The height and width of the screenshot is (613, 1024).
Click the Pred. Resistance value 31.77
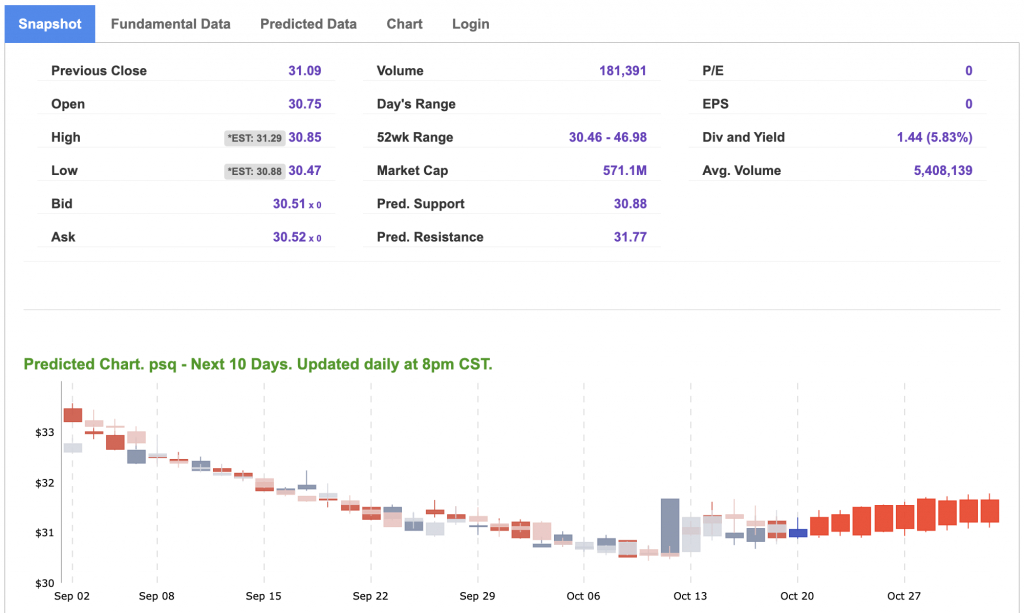pos(630,237)
